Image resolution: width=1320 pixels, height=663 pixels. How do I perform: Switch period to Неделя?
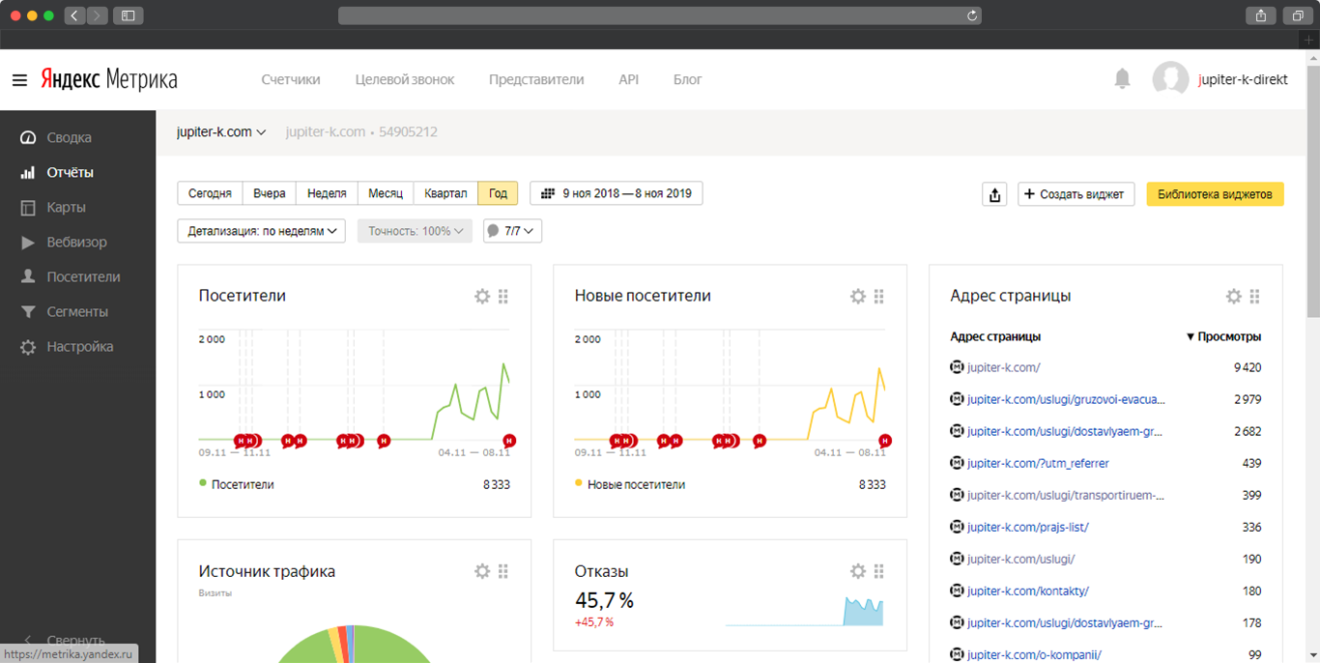click(327, 194)
